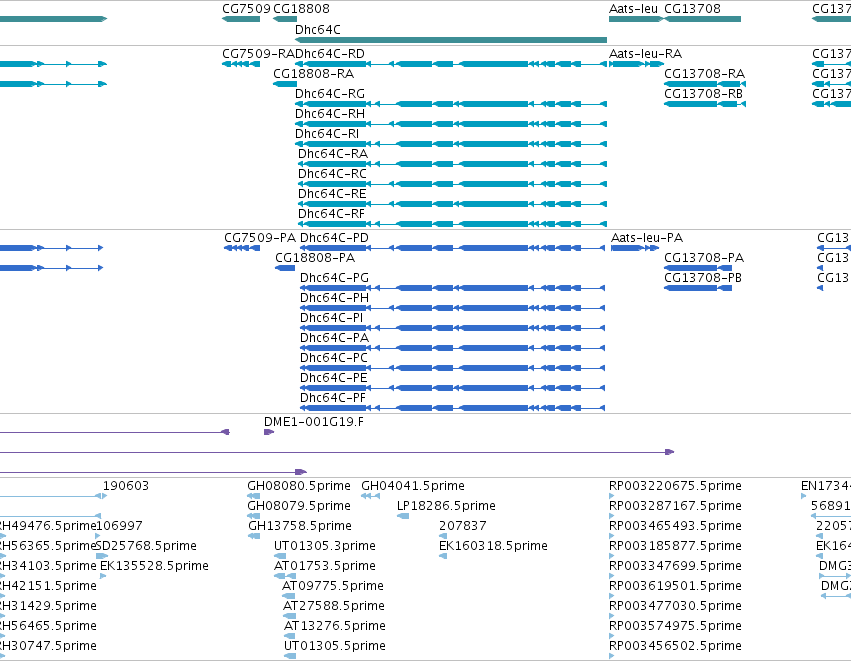Select the RP003347699.5prime EST
This screenshot has width=851, height=661.
tap(675, 566)
